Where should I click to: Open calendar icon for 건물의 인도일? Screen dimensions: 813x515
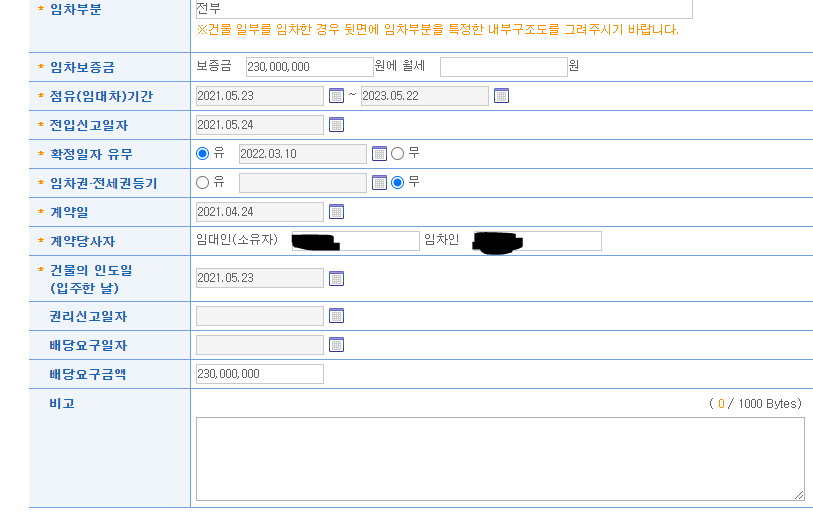click(x=336, y=278)
